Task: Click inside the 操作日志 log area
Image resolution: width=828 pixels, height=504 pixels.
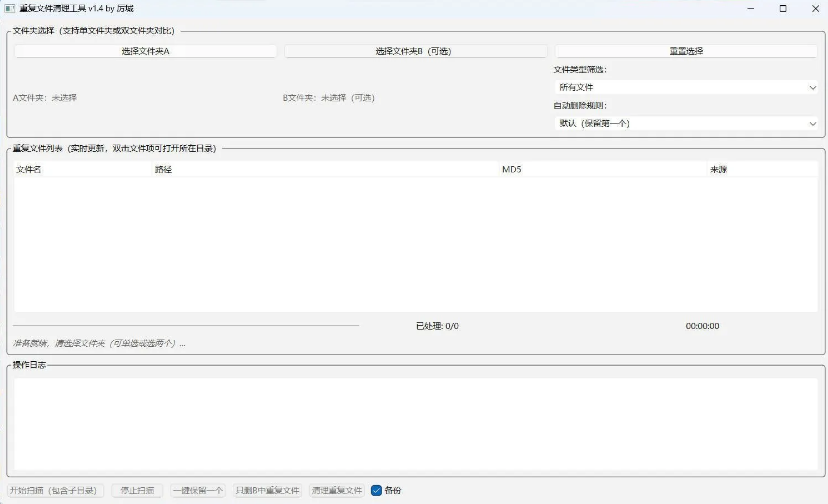Action: 414,423
